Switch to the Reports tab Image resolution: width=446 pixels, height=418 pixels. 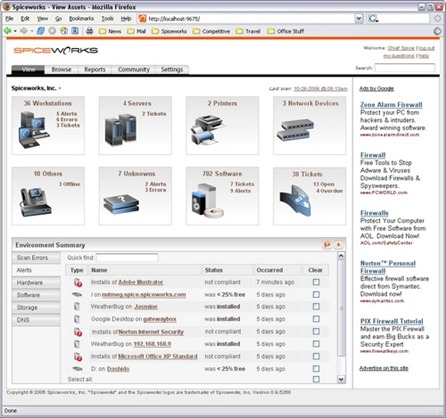tap(95, 69)
